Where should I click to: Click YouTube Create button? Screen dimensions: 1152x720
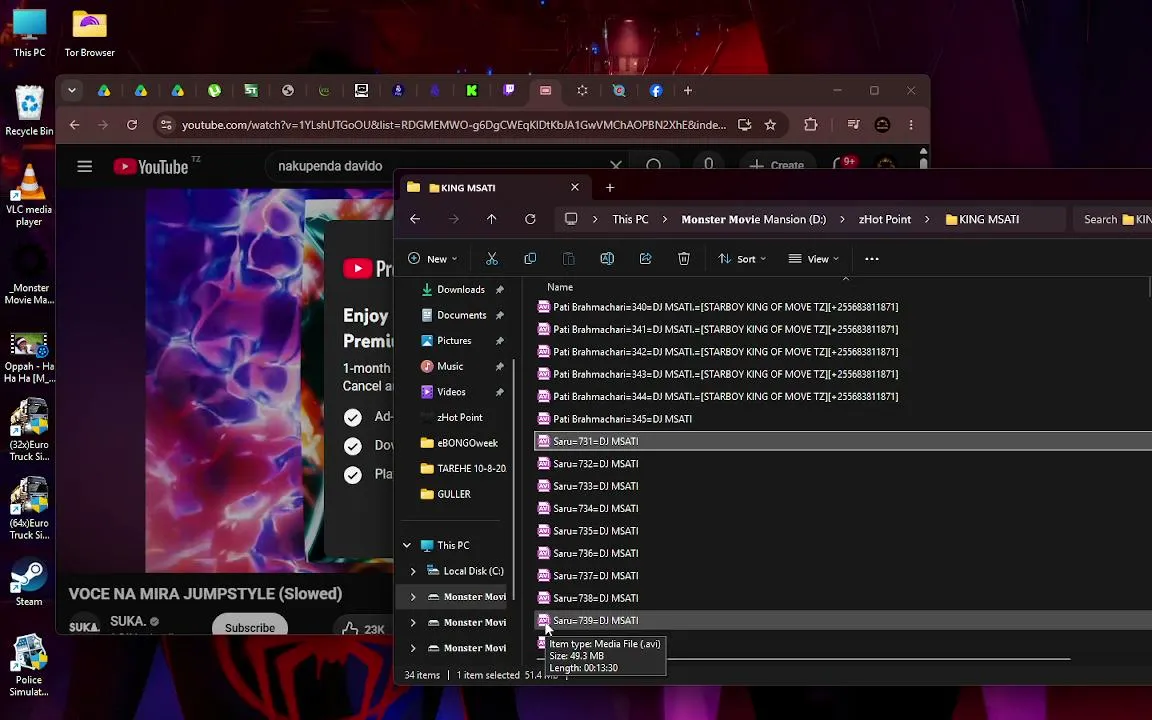777,165
